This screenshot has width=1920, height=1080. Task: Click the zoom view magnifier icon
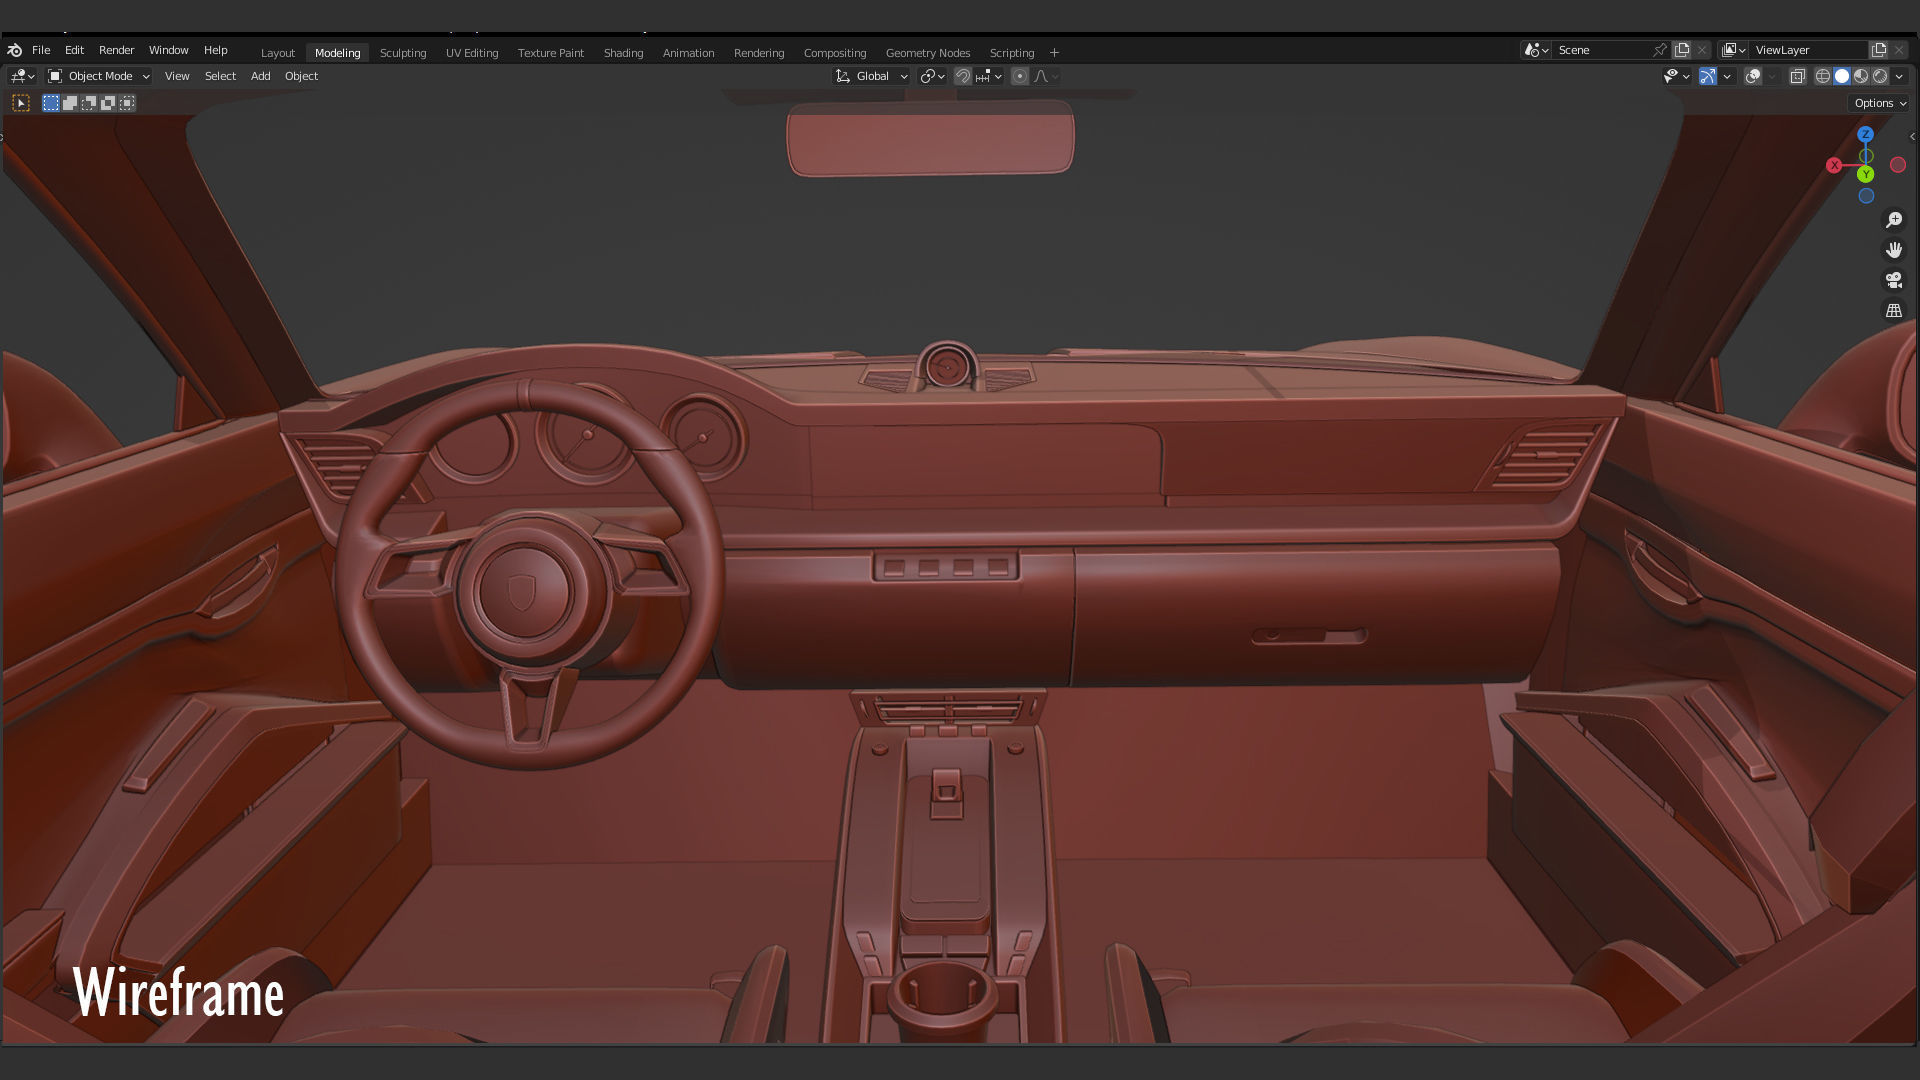[x=1894, y=220]
